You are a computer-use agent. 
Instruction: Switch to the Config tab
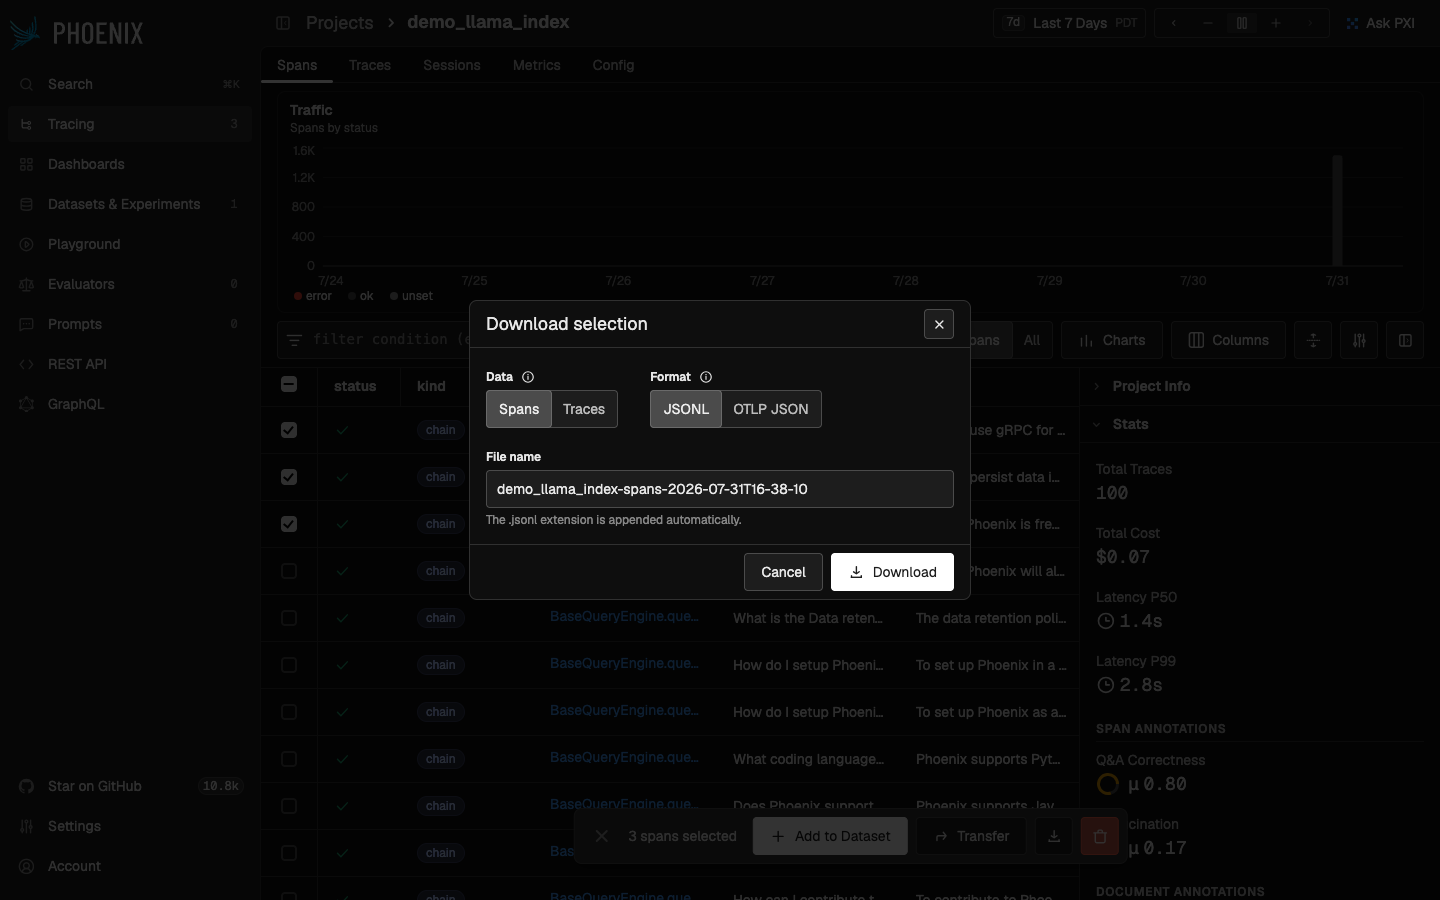click(x=613, y=65)
